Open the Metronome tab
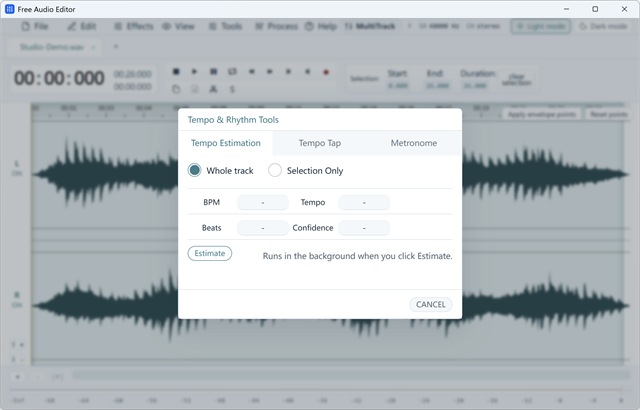The image size is (640, 410). coord(413,143)
